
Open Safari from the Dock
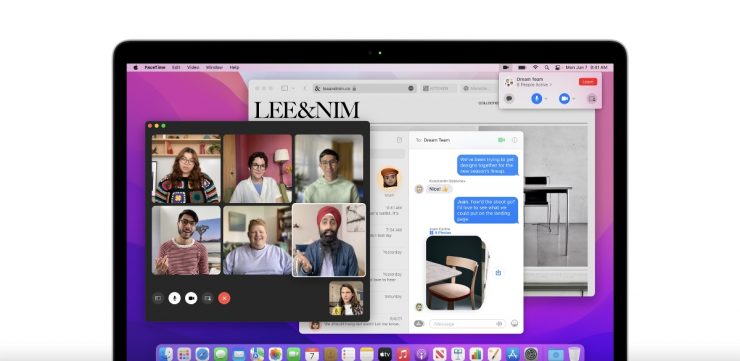[202, 354]
